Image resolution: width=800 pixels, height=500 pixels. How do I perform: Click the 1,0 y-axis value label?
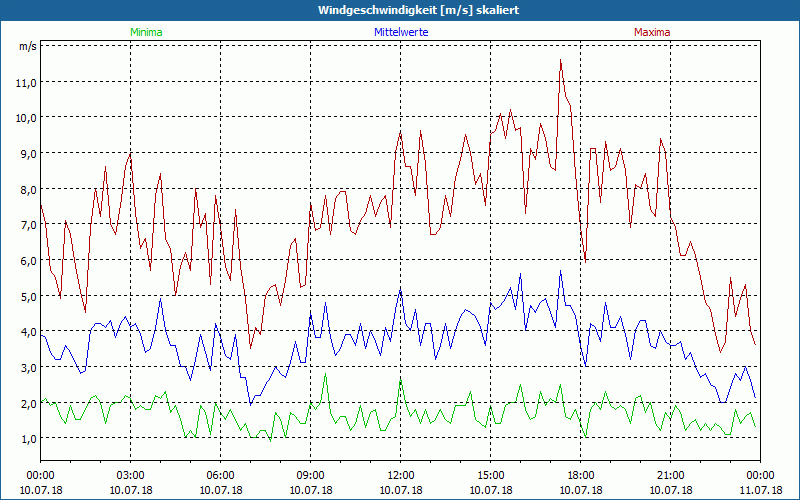(28, 439)
